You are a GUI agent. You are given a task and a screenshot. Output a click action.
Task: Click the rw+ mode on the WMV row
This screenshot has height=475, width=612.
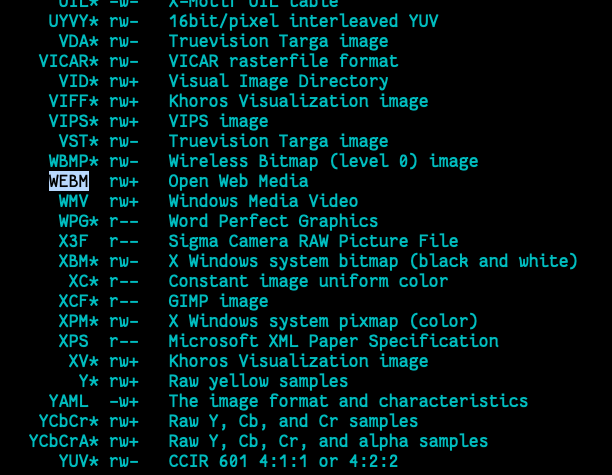[x=124, y=202]
